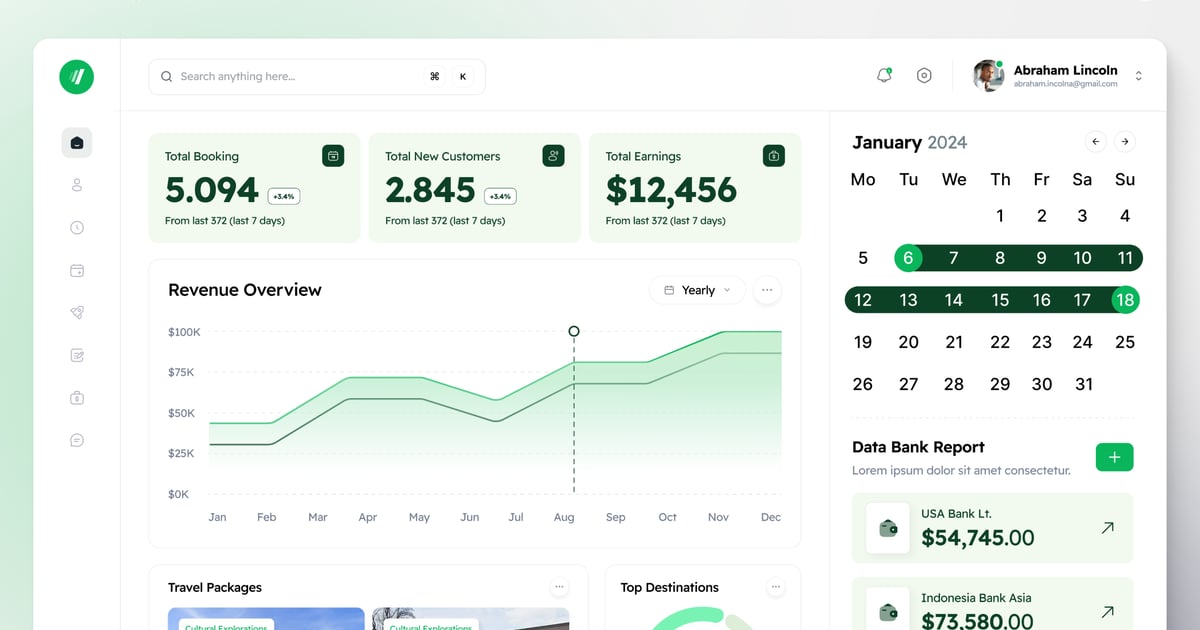Click the 5.094 Total Booking value
The width and height of the screenshot is (1200, 630).
tap(212, 189)
